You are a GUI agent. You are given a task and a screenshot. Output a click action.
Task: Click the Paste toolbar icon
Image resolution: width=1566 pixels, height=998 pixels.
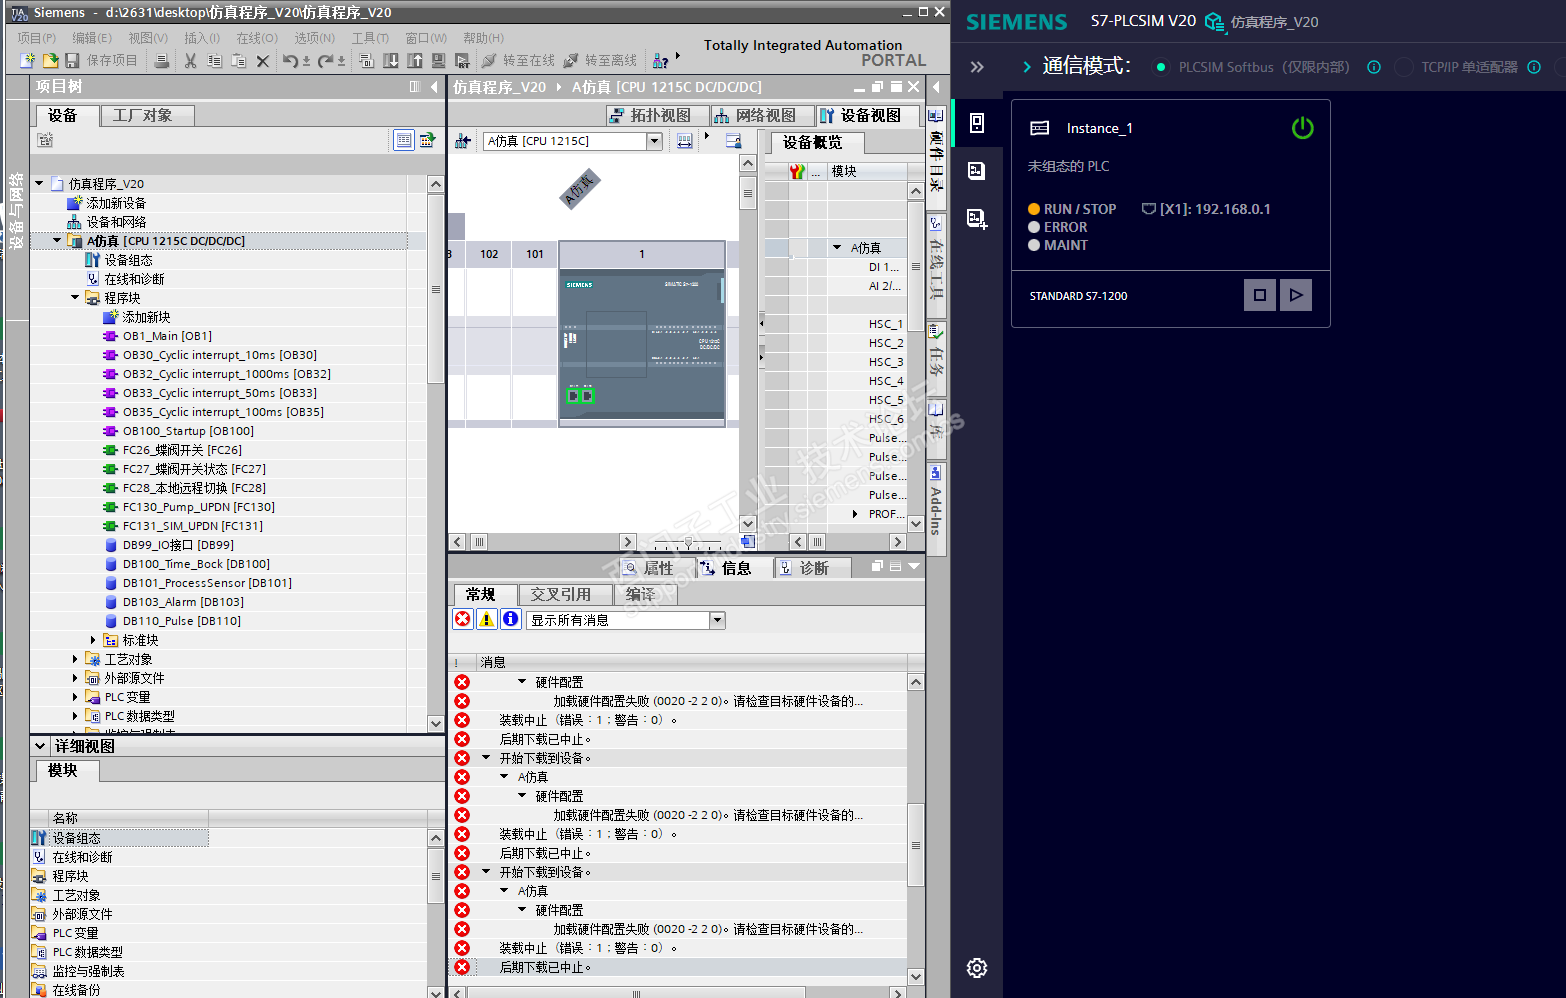(x=238, y=61)
